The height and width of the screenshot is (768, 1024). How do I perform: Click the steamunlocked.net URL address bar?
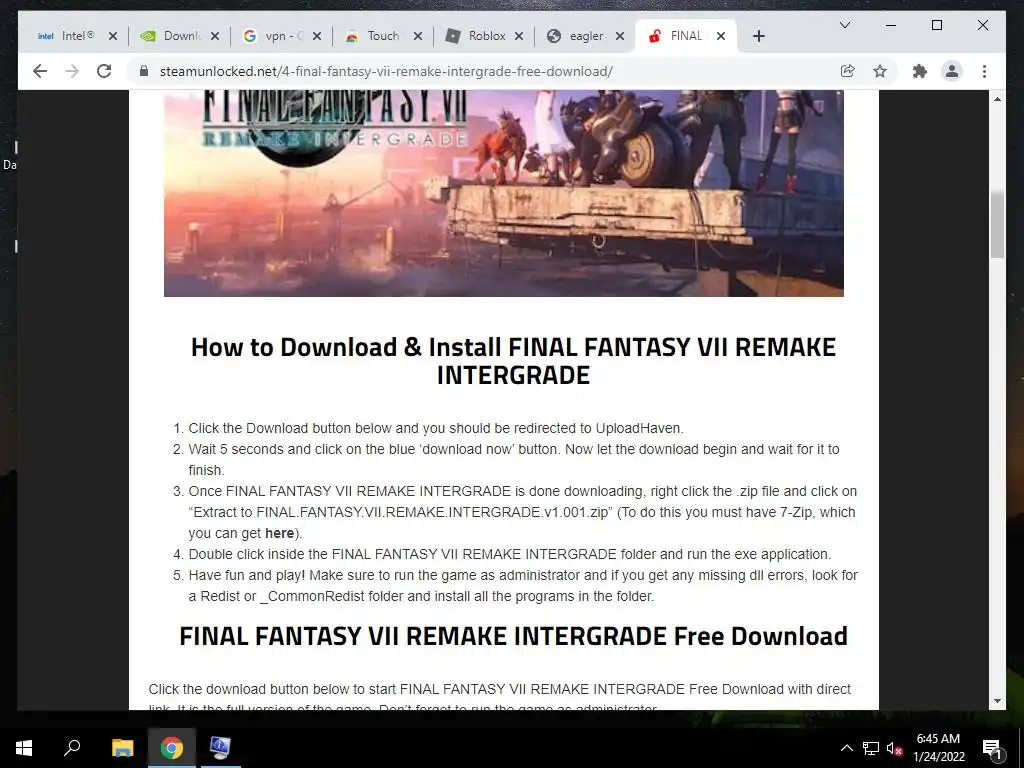coord(385,71)
